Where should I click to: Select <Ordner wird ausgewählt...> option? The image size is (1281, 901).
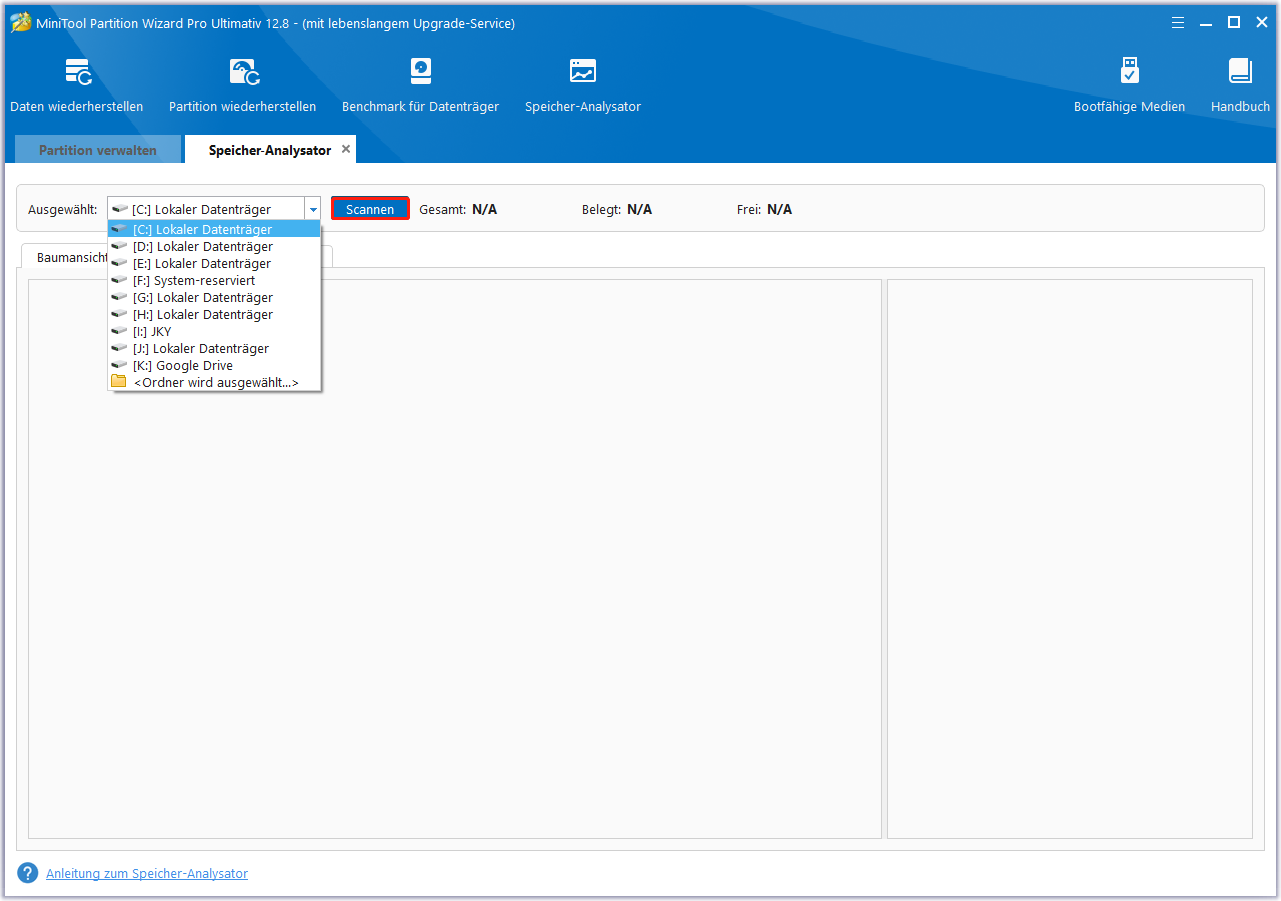pos(214,382)
